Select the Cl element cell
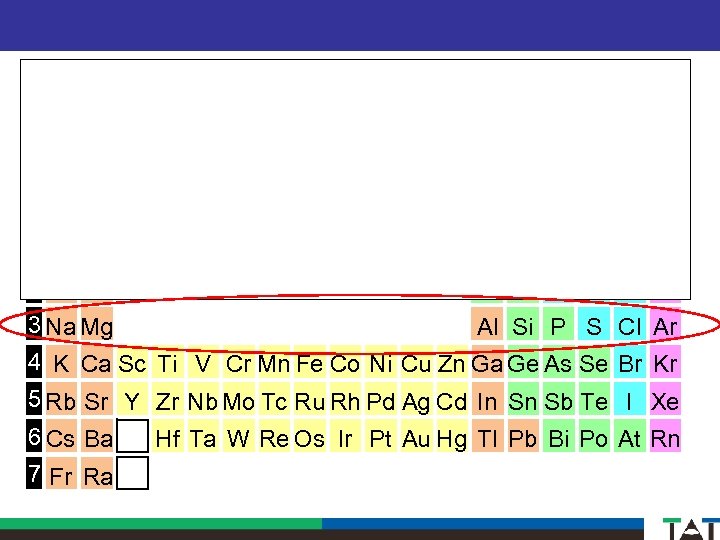This screenshot has height=540, width=720. (x=630, y=324)
